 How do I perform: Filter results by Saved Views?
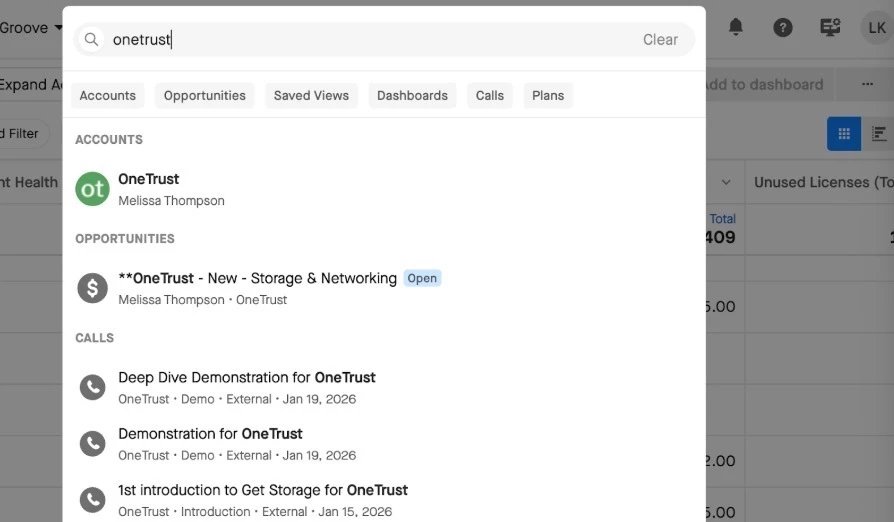[311, 96]
